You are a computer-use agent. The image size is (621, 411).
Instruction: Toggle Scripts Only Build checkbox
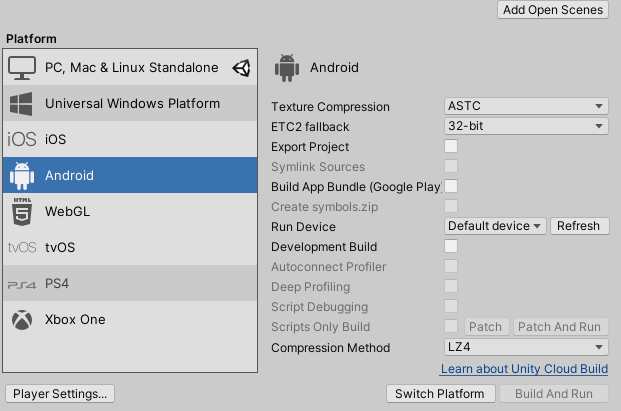coord(451,326)
